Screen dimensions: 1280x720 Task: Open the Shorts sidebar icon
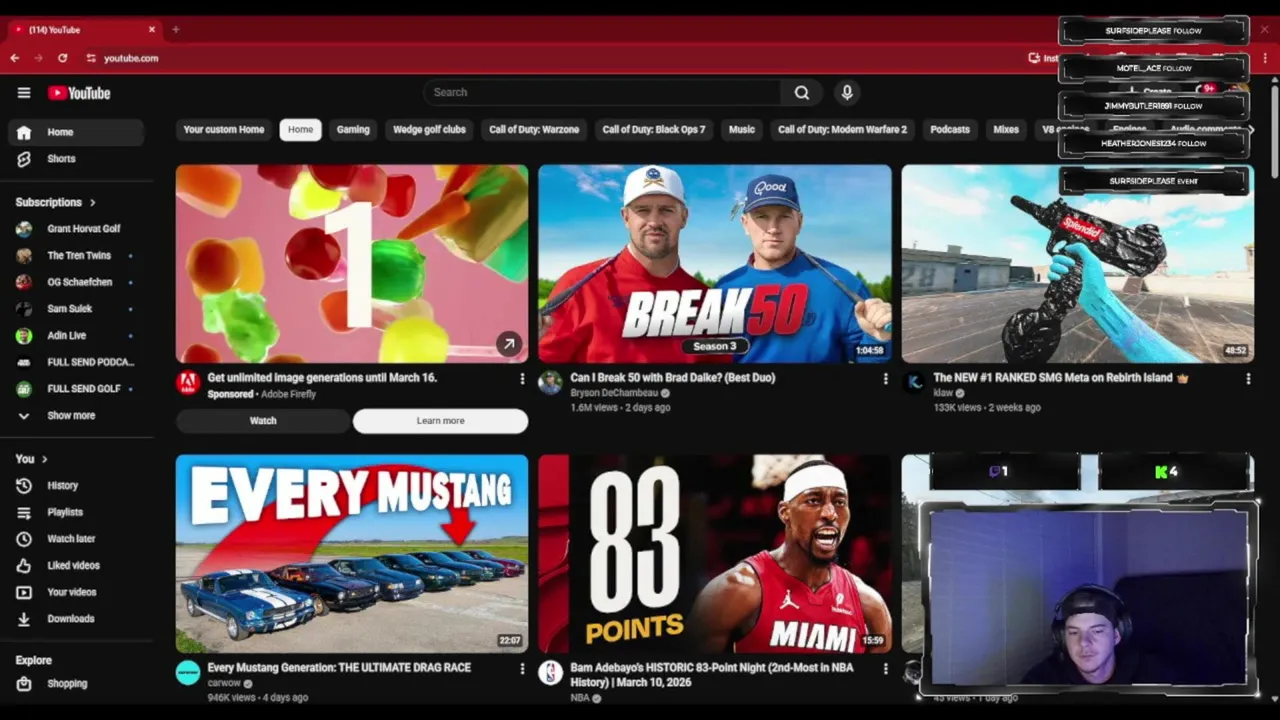pyautogui.click(x=24, y=159)
